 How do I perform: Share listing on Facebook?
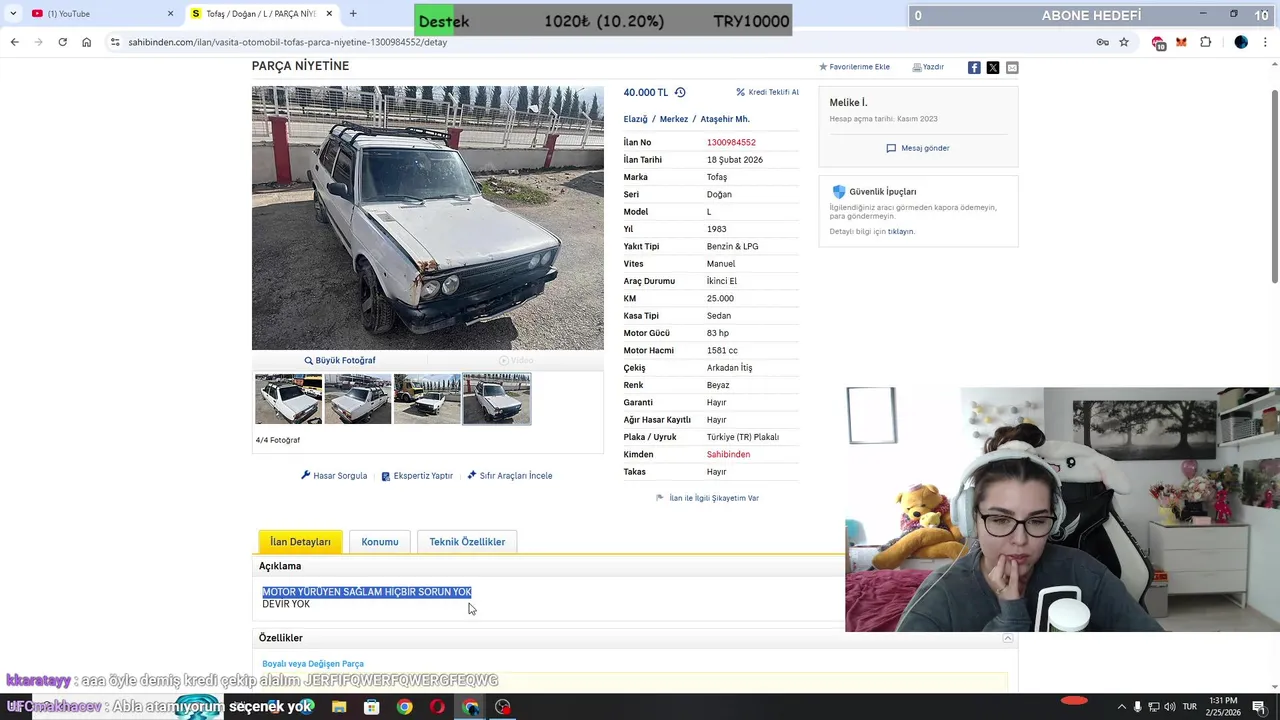[974, 67]
